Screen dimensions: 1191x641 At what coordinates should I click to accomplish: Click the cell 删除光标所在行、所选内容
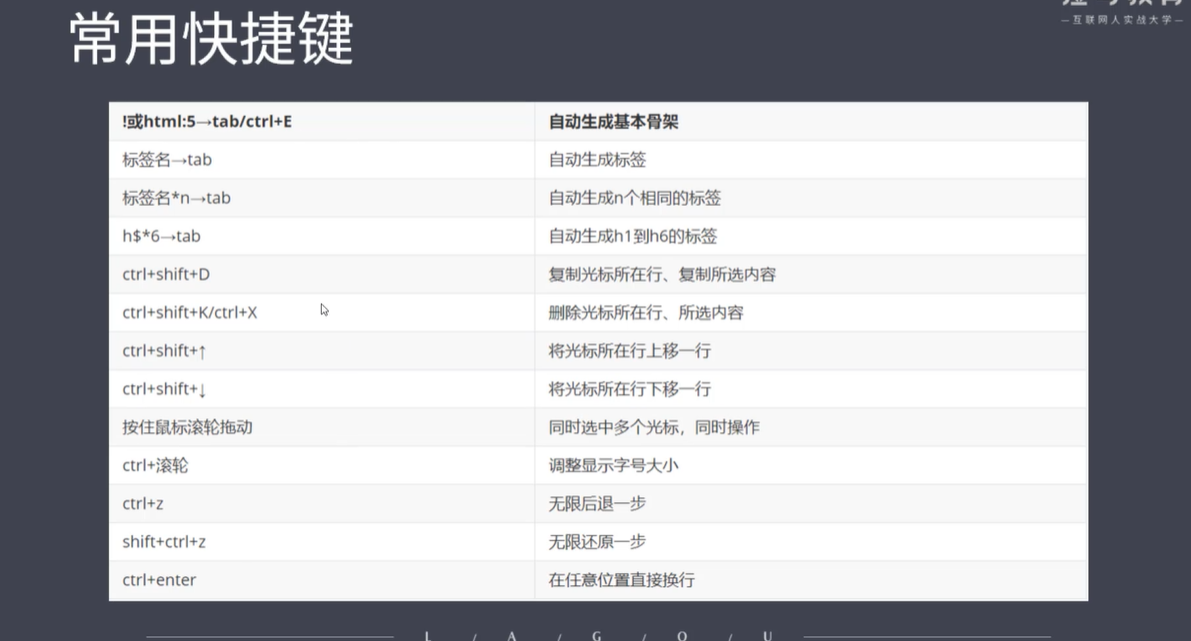pyautogui.click(x=811, y=312)
